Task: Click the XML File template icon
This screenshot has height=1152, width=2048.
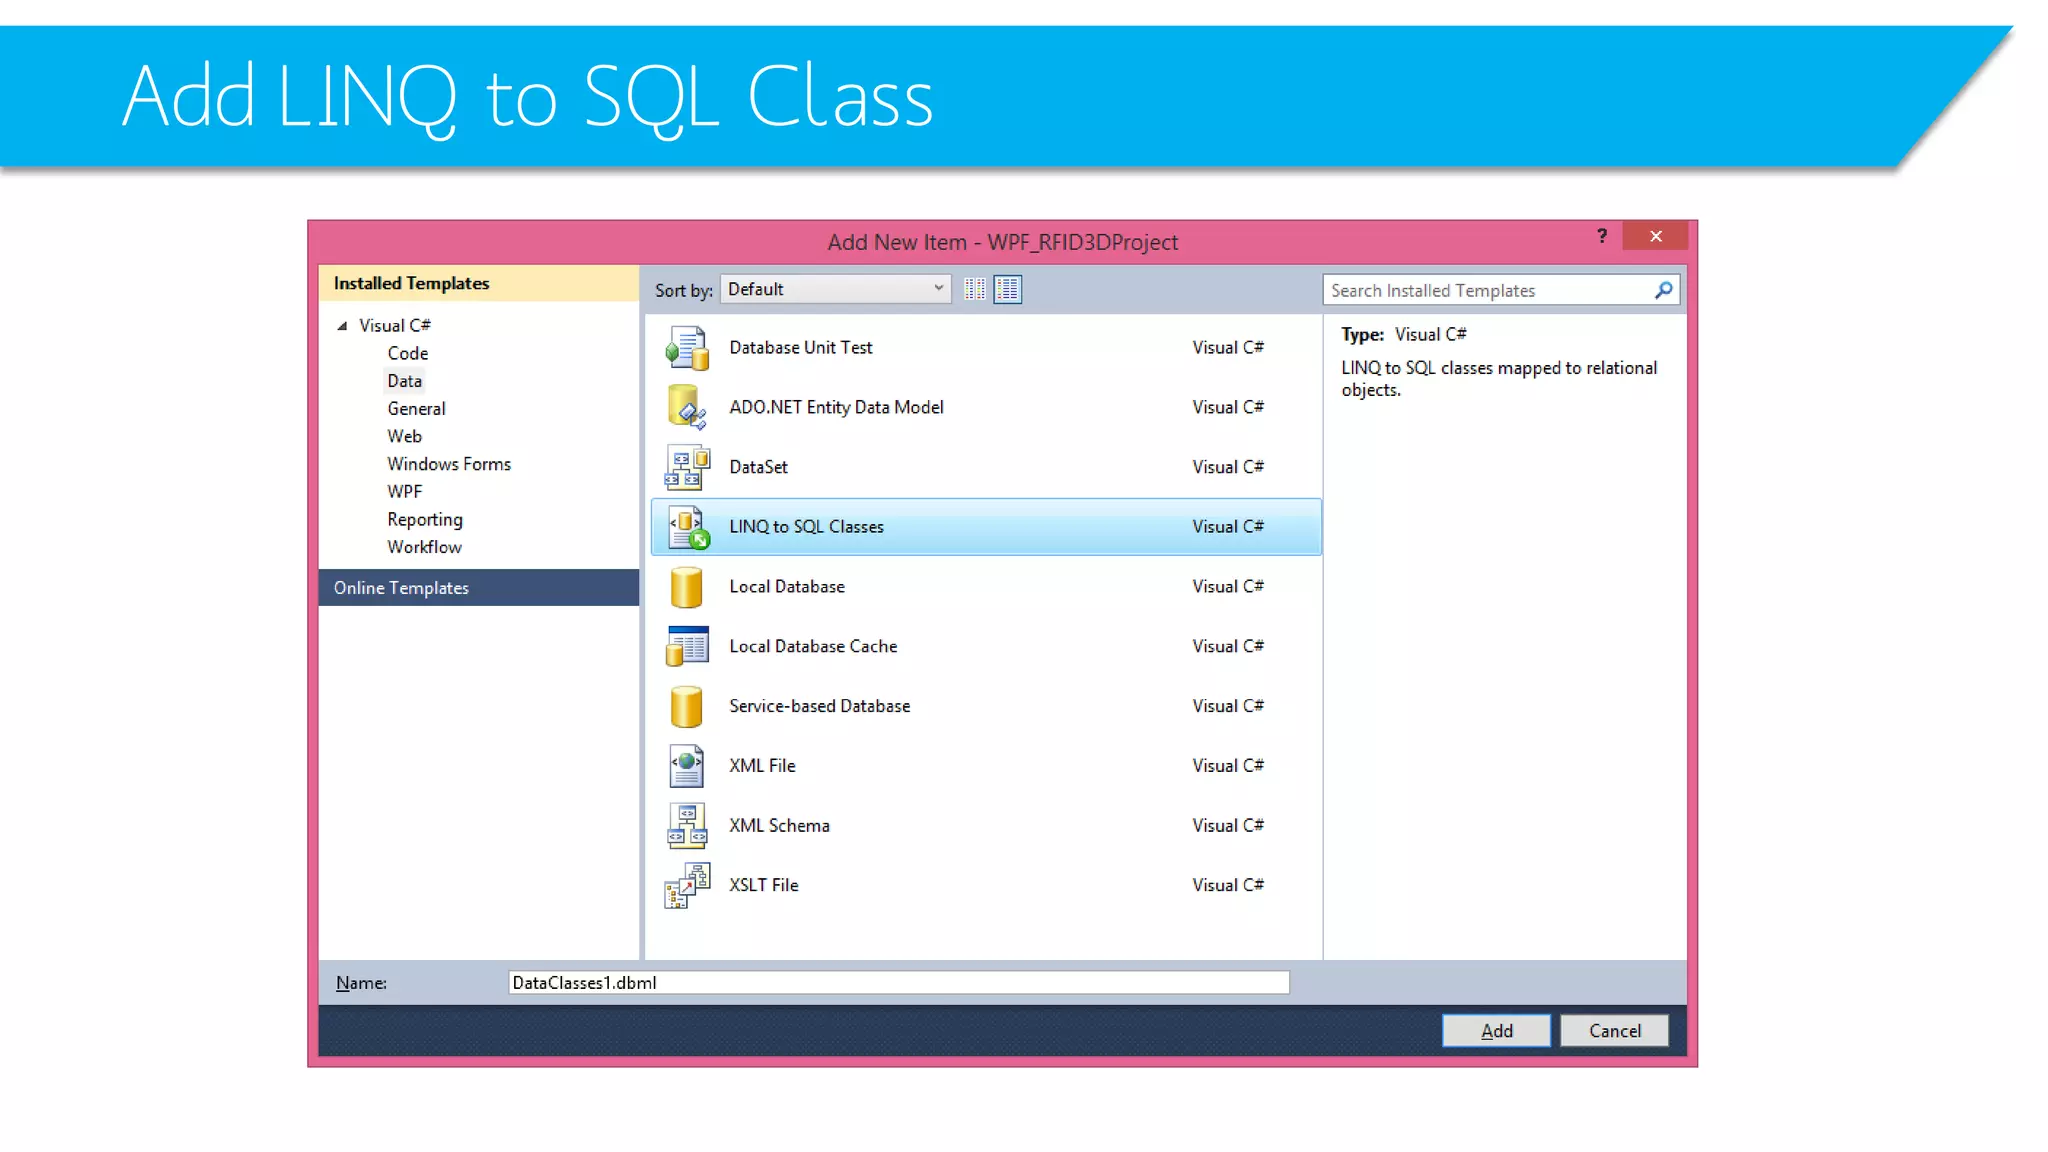Action: pyautogui.click(x=687, y=766)
